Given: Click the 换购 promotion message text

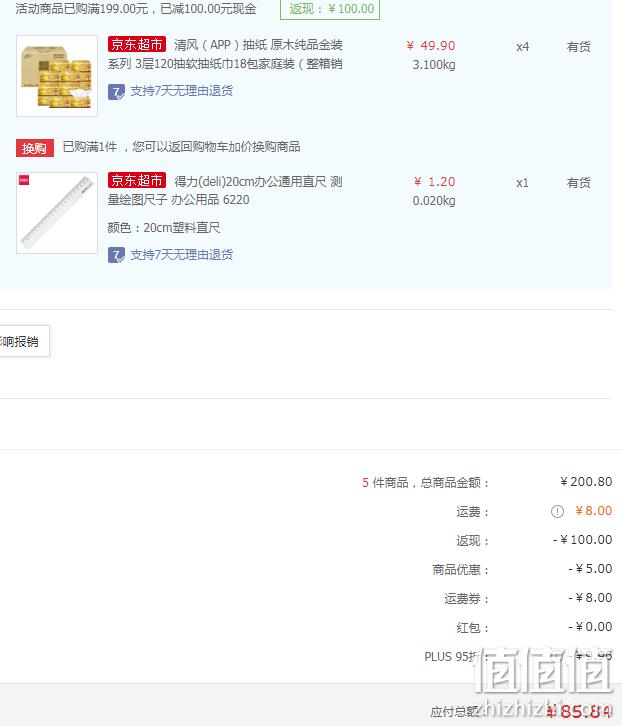Looking at the screenshot, I should (182, 147).
